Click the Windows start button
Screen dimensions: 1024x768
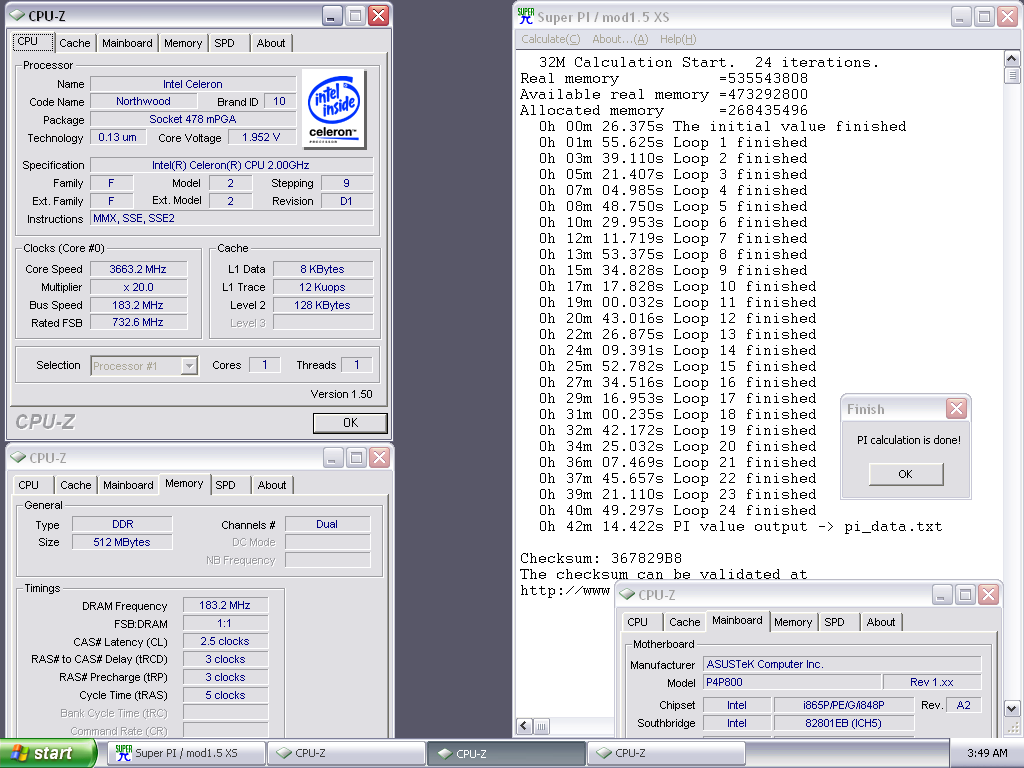(x=48, y=753)
